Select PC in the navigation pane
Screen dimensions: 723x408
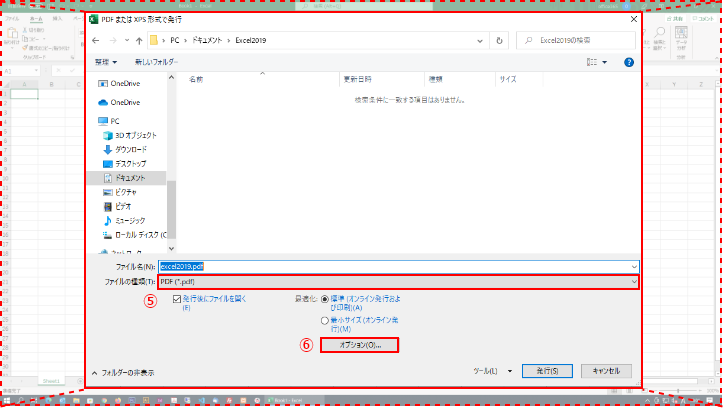point(109,121)
